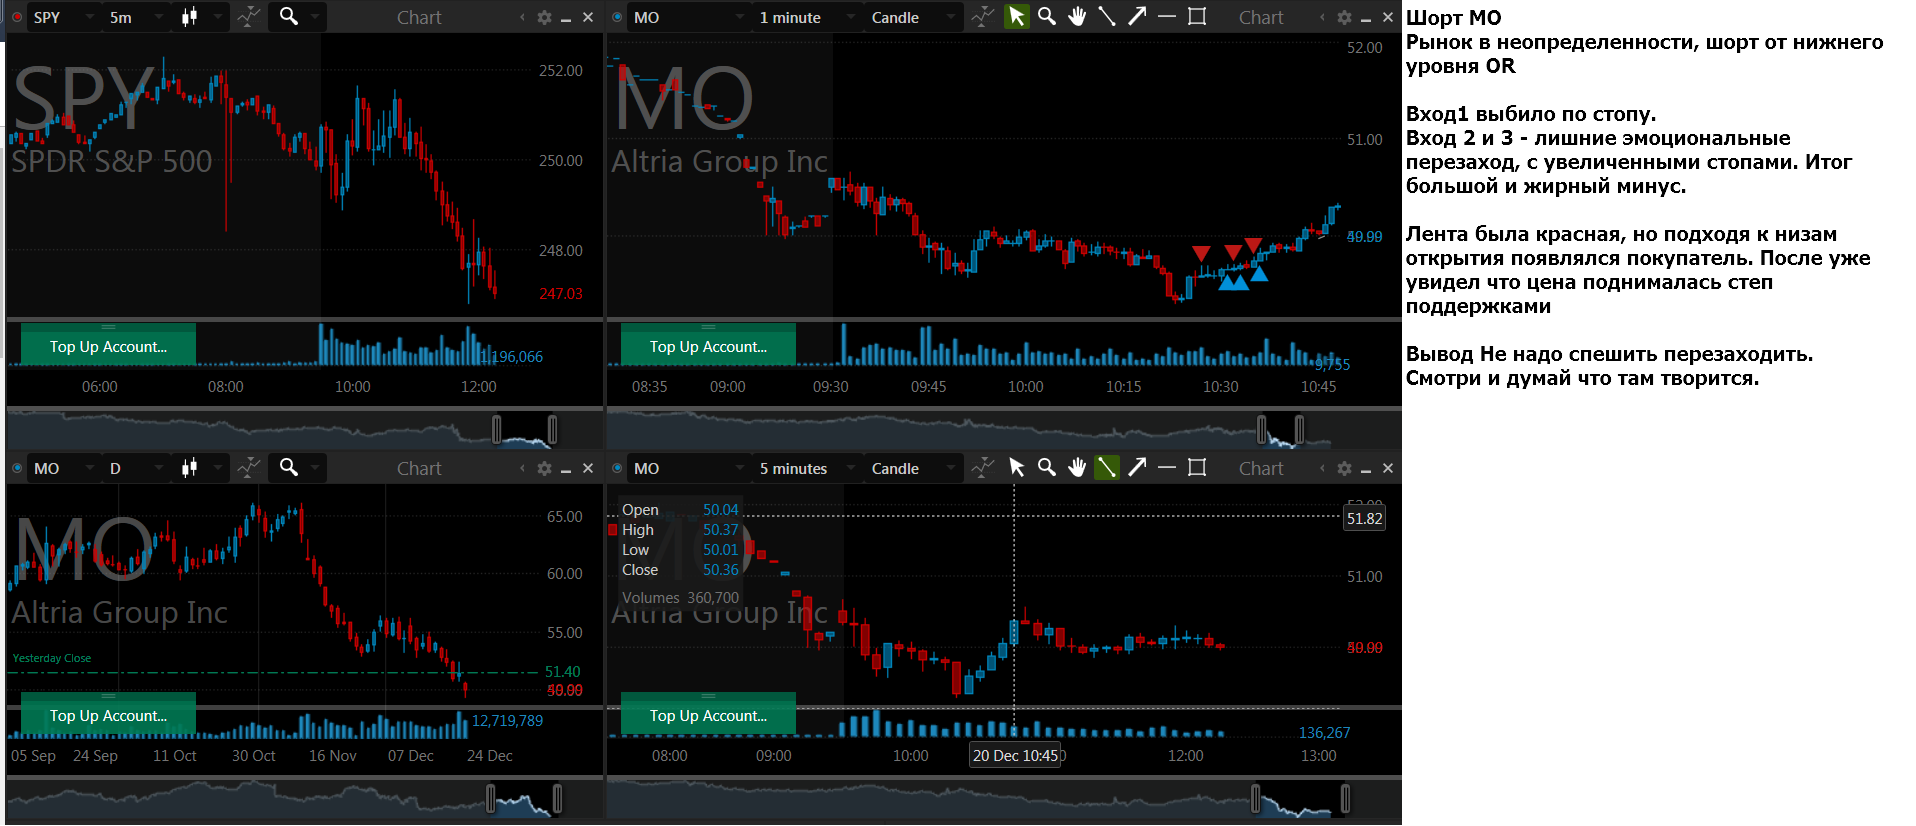Viewport: 1916px width, 826px height.
Task: Toggle the blue link dot on MO 5 minutes chart
Action: tap(617, 467)
